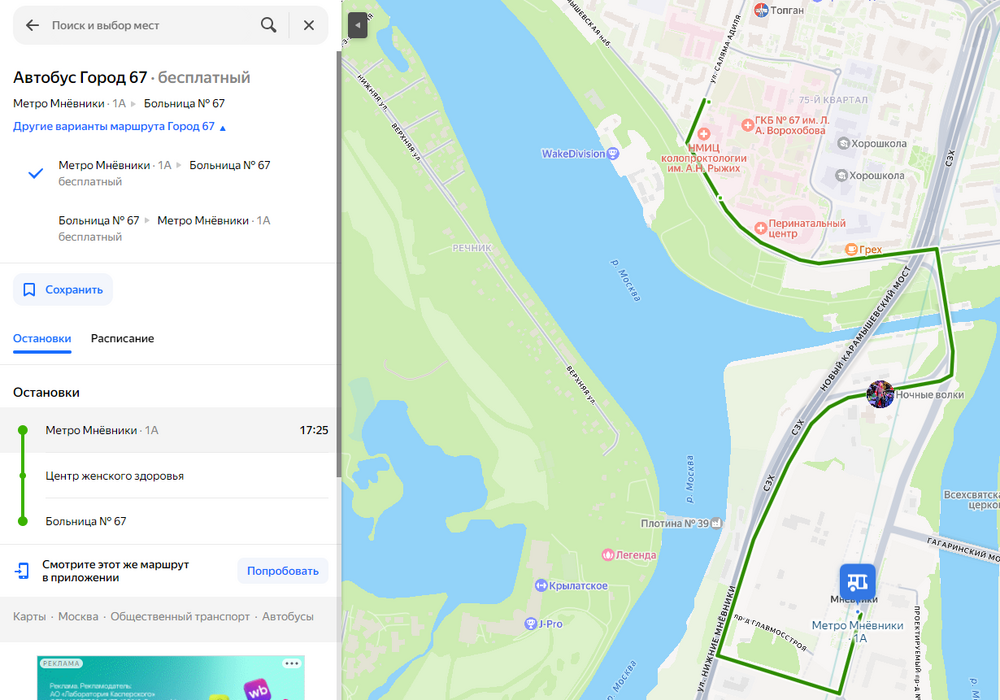Click Перинатальный центр marker
The height and width of the screenshot is (700, 1000).
(760, 228)
